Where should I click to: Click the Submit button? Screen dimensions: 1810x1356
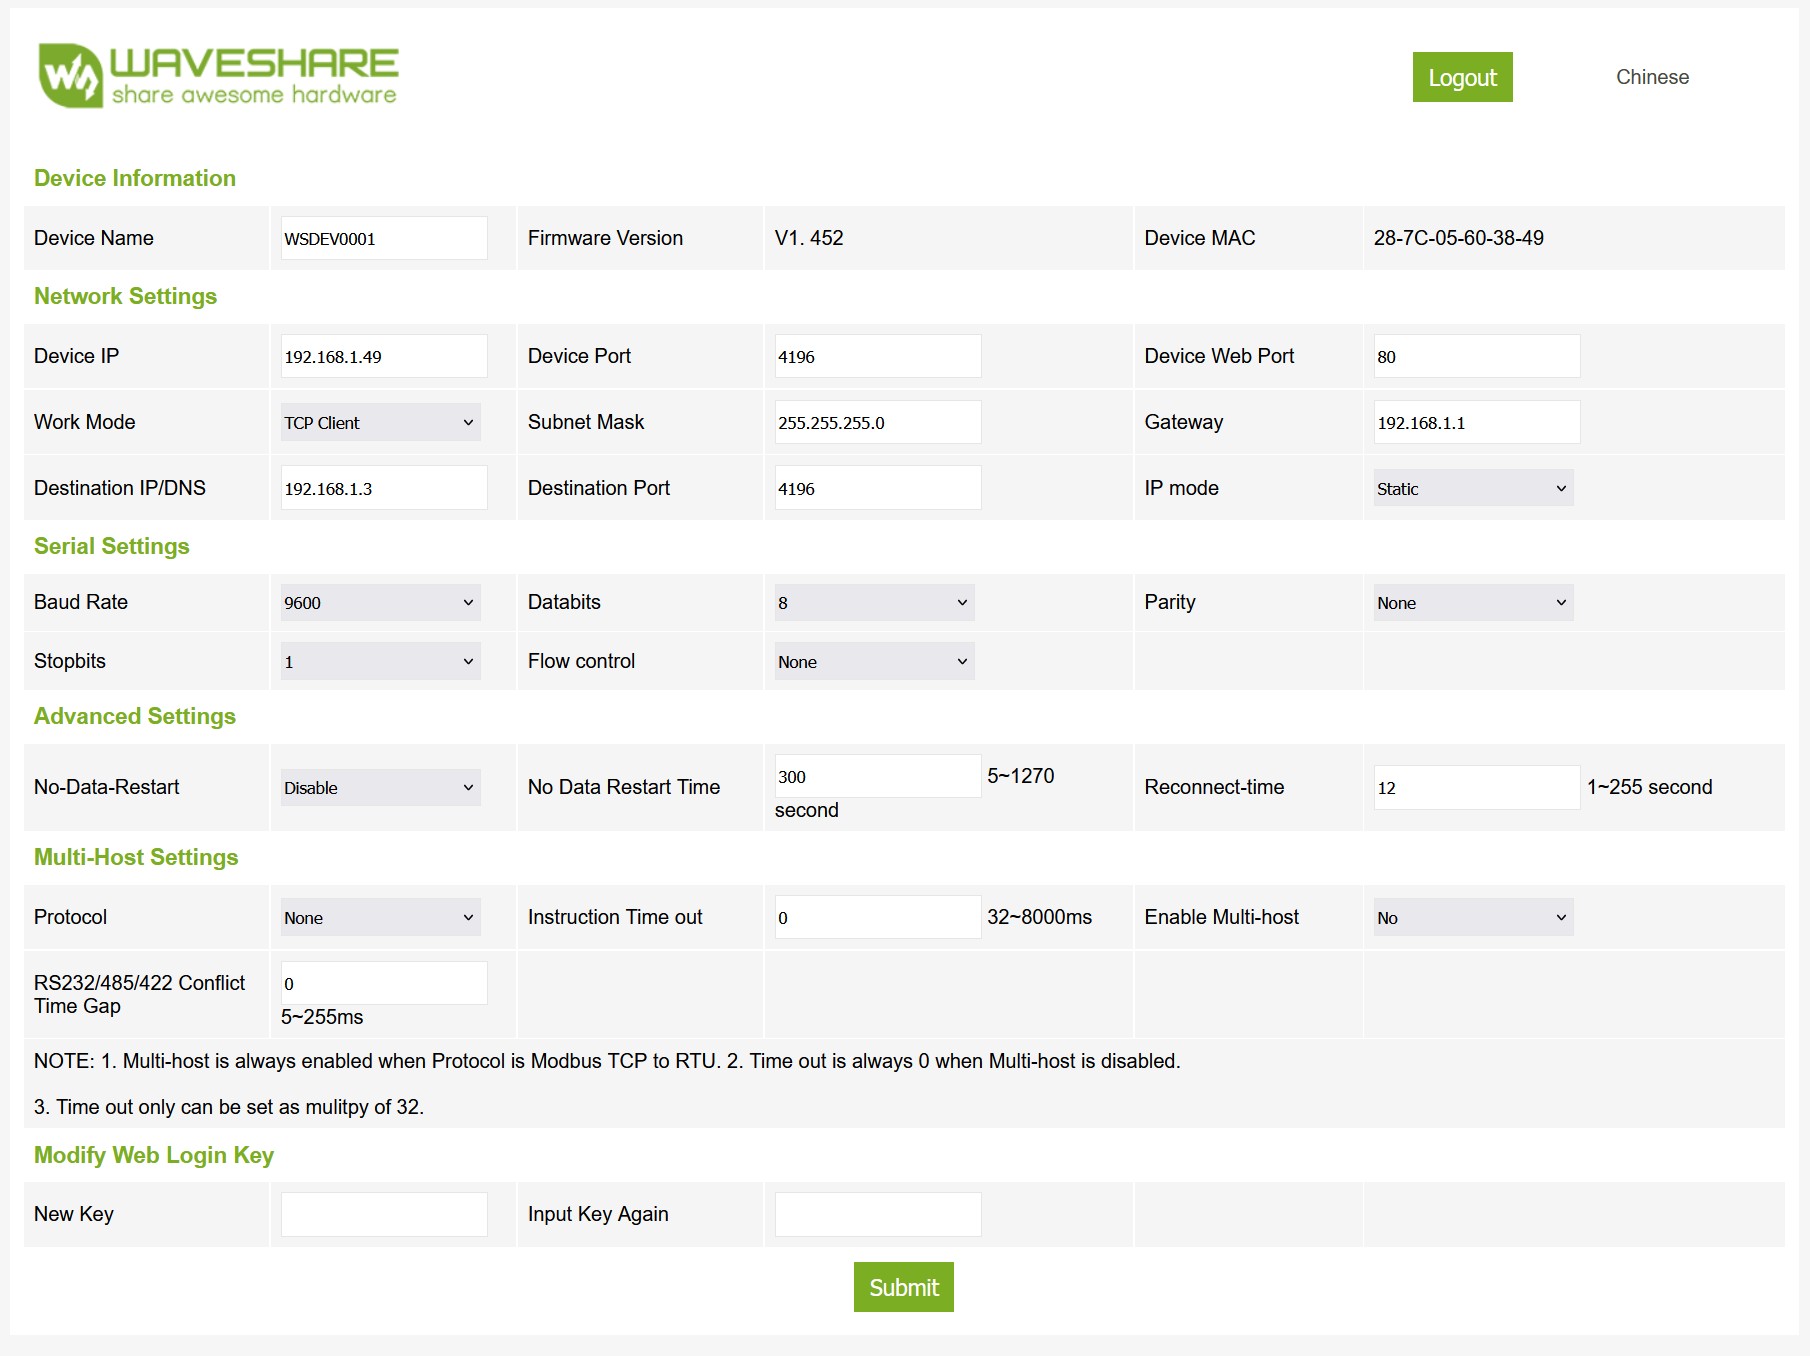(x=903, y=1288)
